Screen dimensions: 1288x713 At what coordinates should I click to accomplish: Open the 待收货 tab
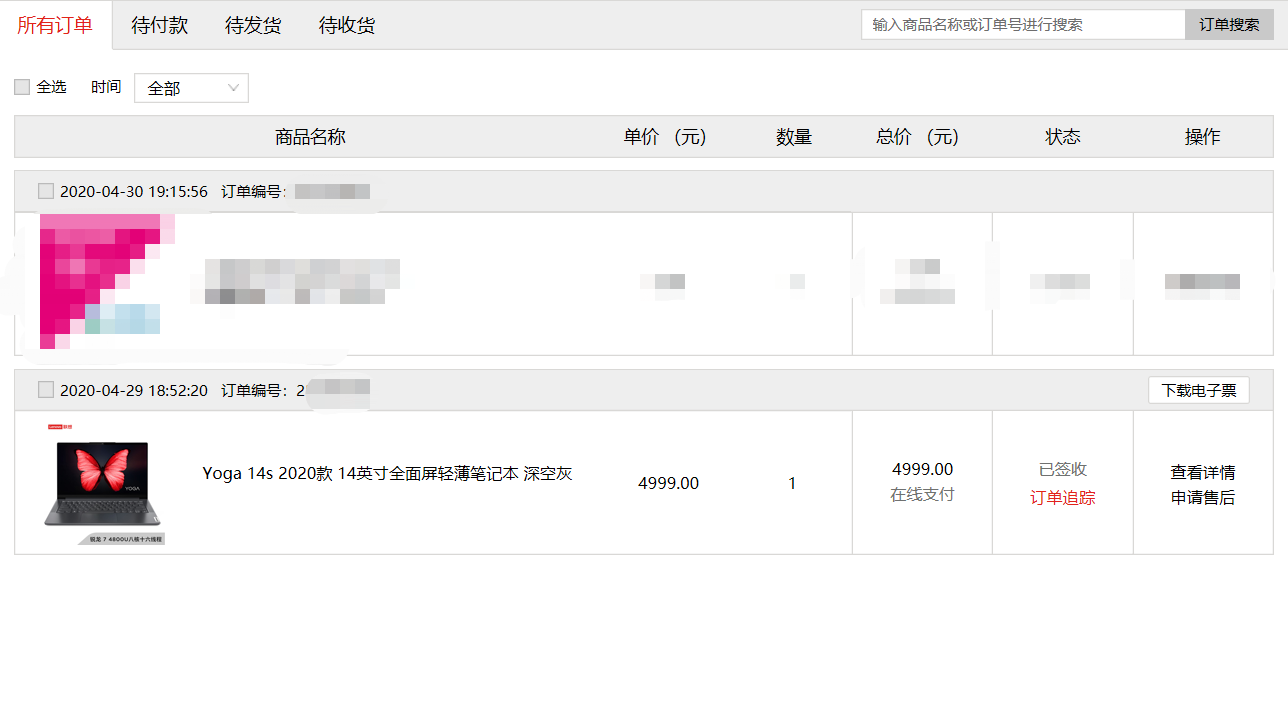pos(347,25)
